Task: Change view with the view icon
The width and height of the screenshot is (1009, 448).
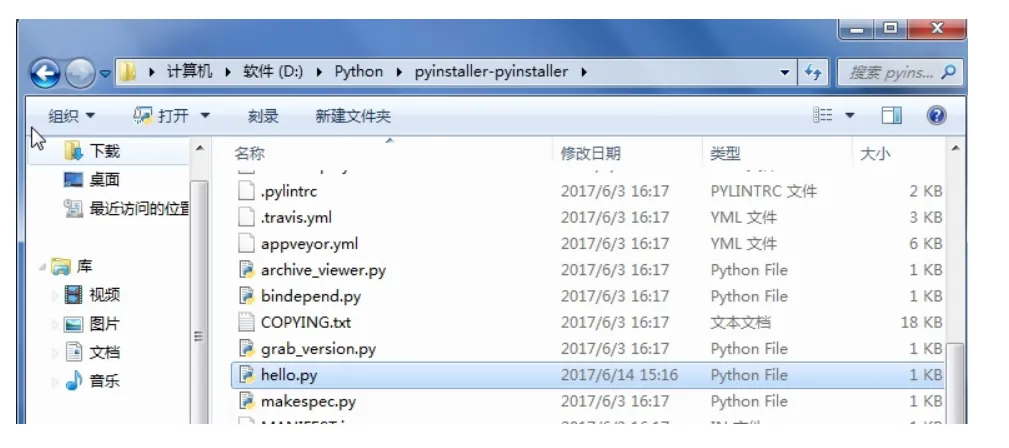Action: tap(822, 115)
